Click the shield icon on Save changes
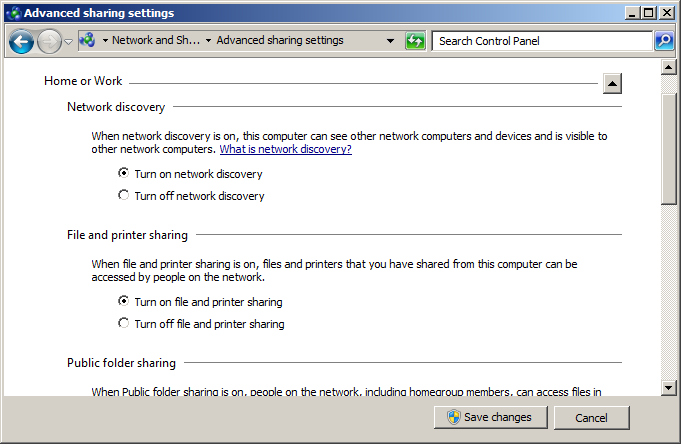 (x=453, y=417)
